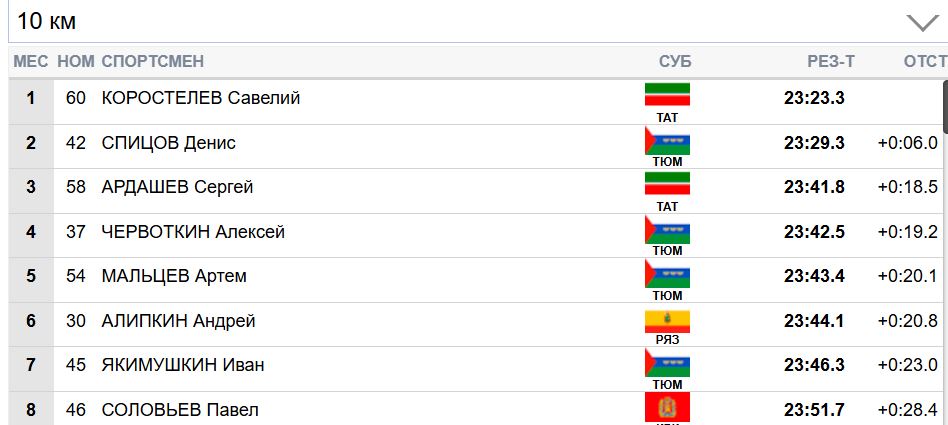Click Tatarstan flag beside Ardashev
The width and height of the screenshot is (948, 425).
(x=667, y=184)
